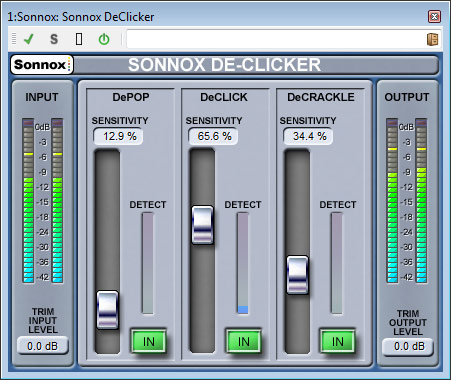Click the INPUT panel label
This screenshot has height=380, width=451.
tap(42, 97)
